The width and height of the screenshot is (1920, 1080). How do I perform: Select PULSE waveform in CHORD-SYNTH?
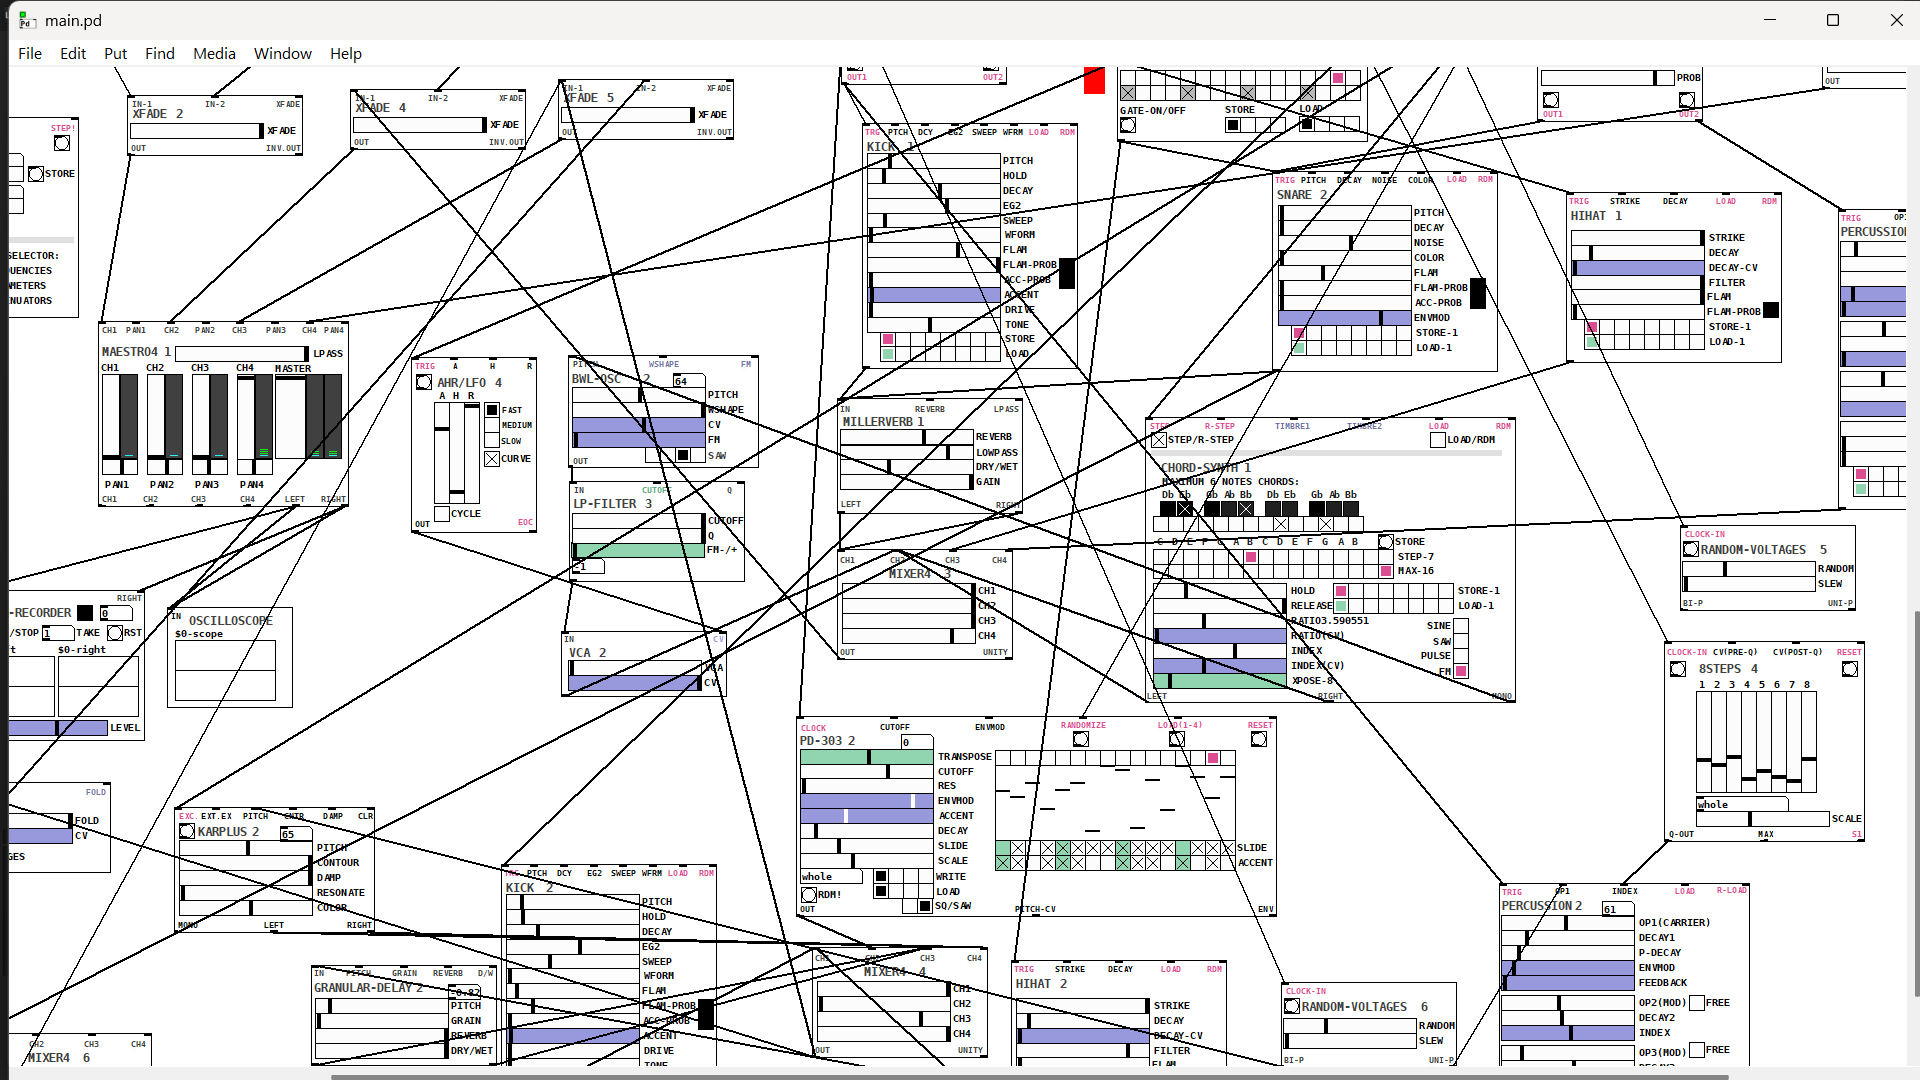pos(1461,656)
